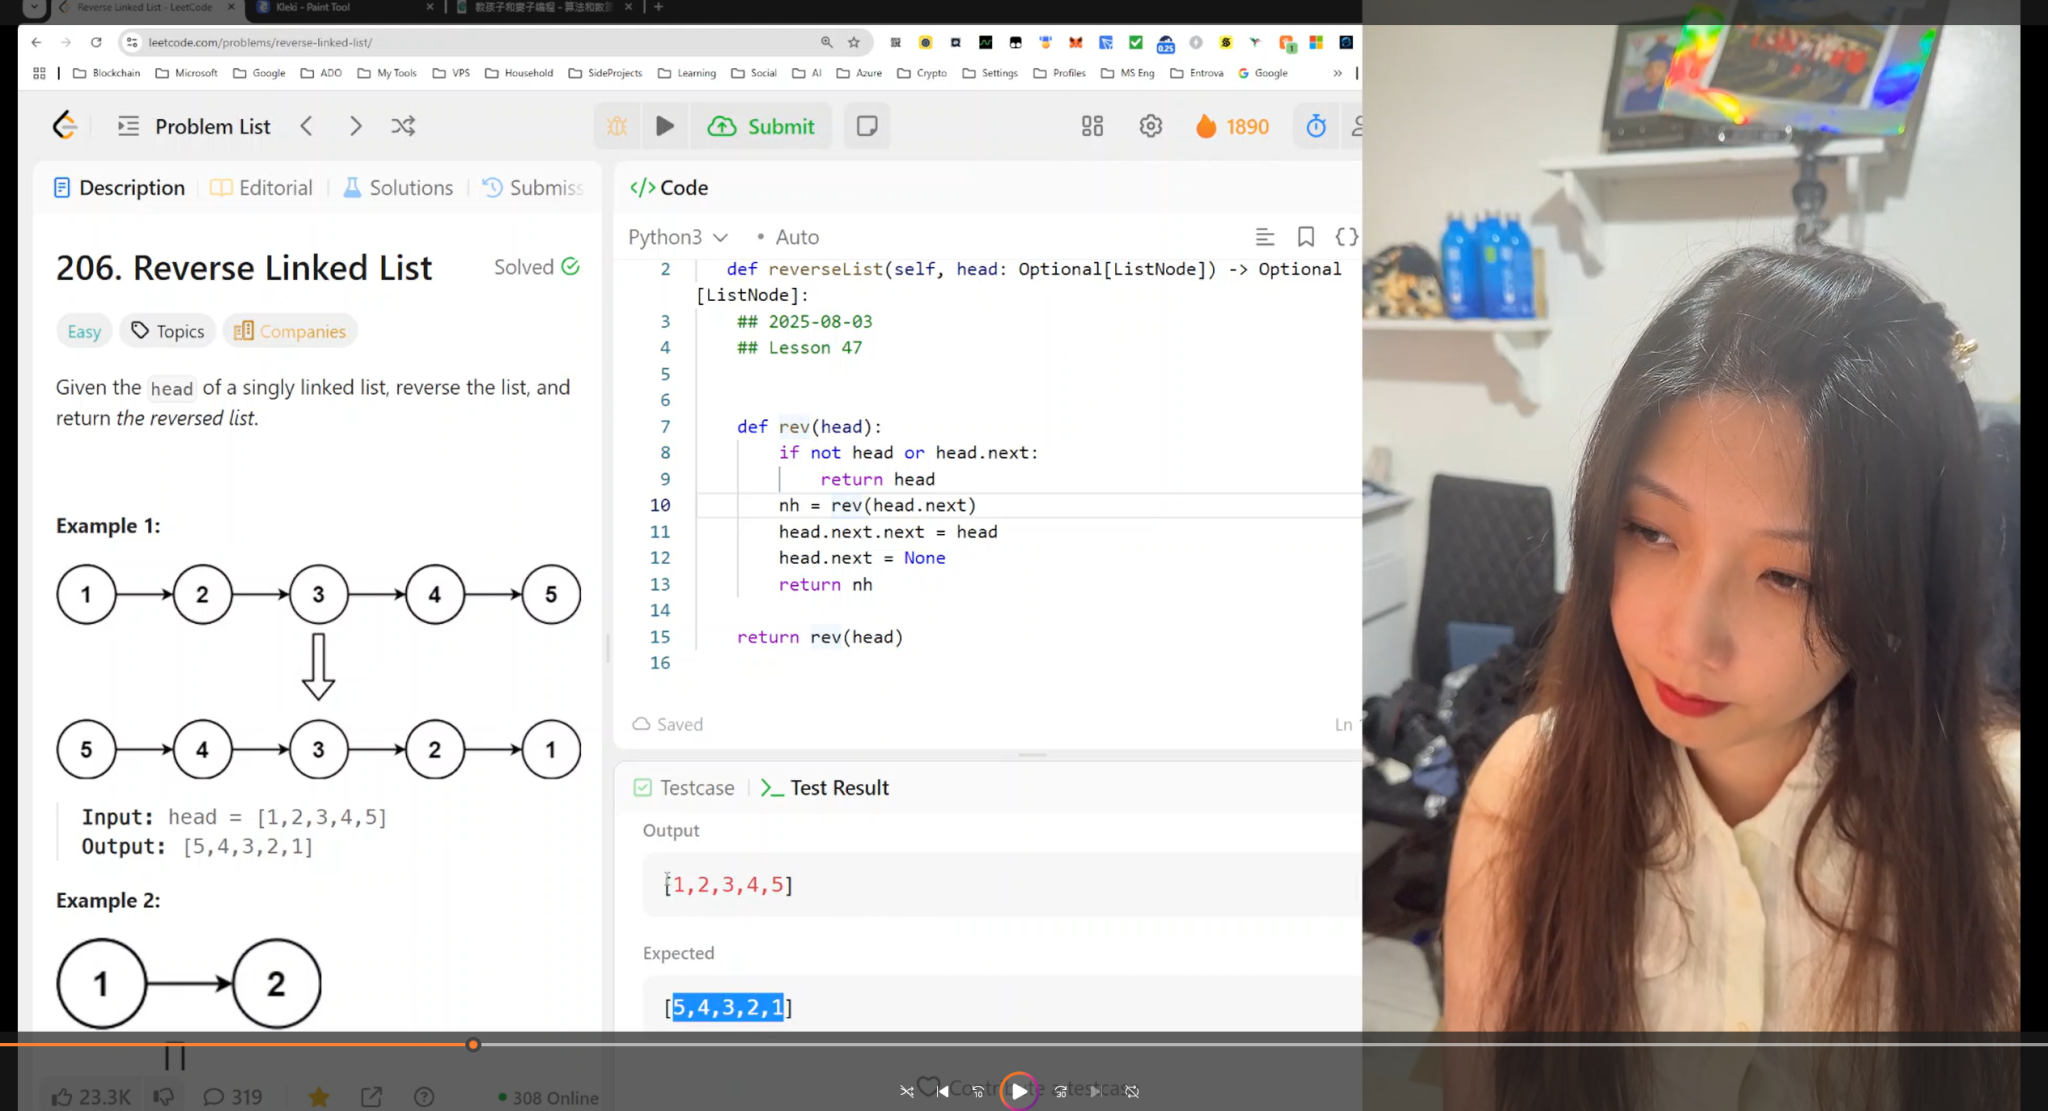Open the Python3 language dropdown
Viewport: 2048px width, 1111px height.
(678, 237)
